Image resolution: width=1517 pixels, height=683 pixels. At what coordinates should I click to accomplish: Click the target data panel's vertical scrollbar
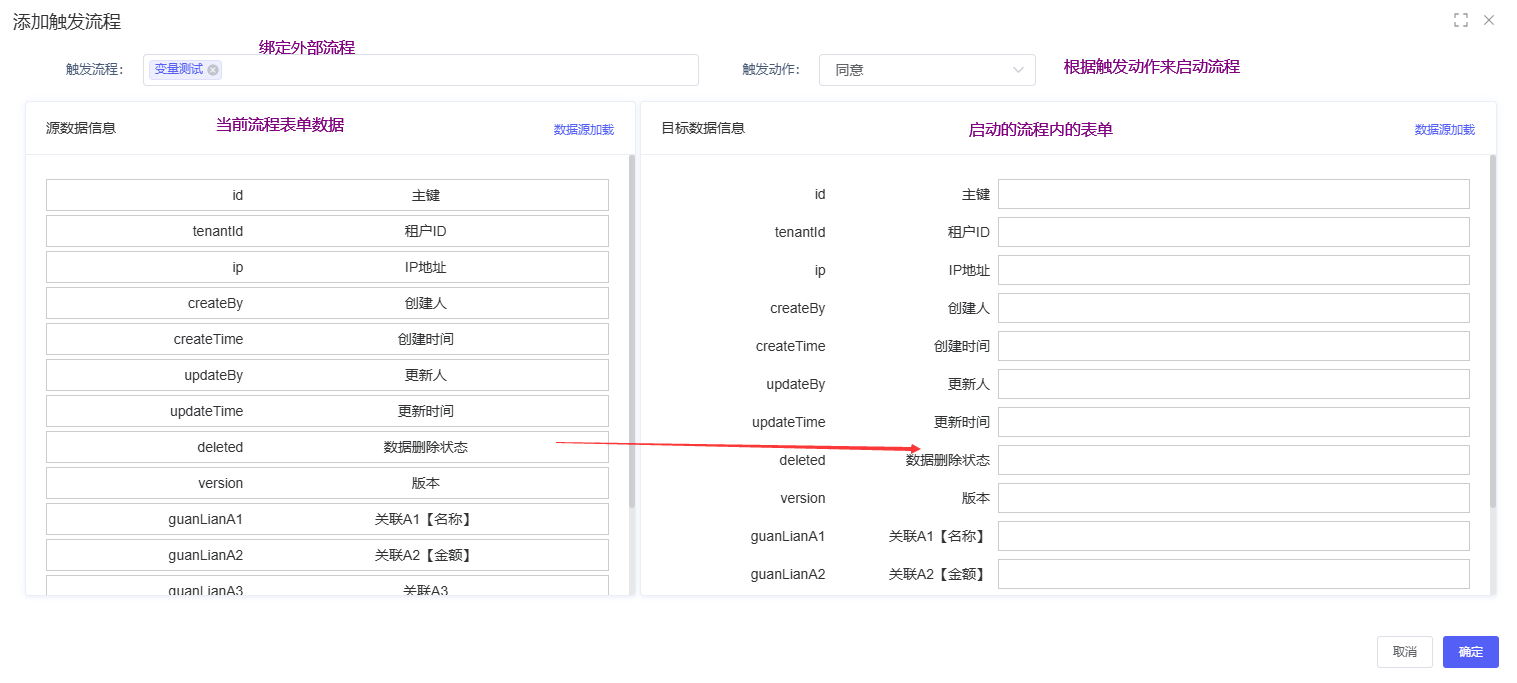point(1493,330)
